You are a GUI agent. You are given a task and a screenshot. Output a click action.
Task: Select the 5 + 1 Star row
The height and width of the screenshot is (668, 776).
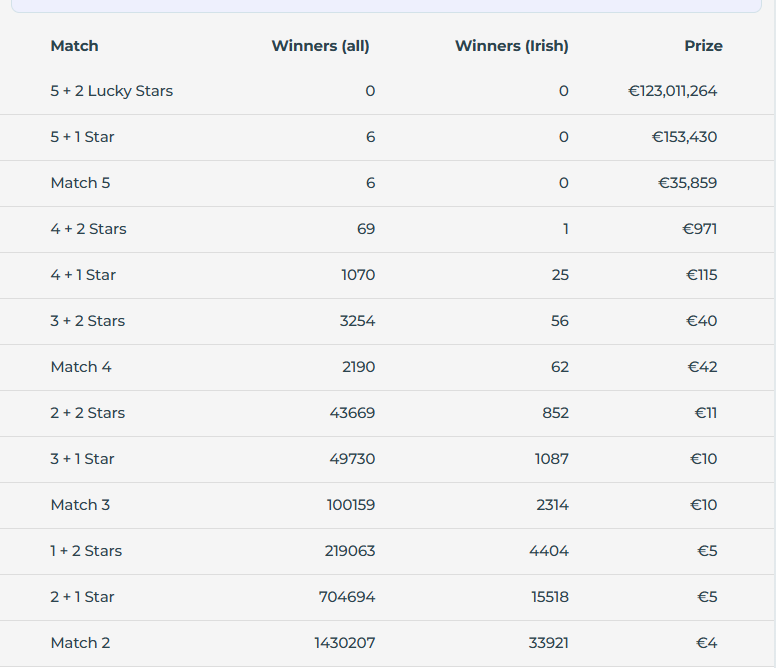(388, 138)
